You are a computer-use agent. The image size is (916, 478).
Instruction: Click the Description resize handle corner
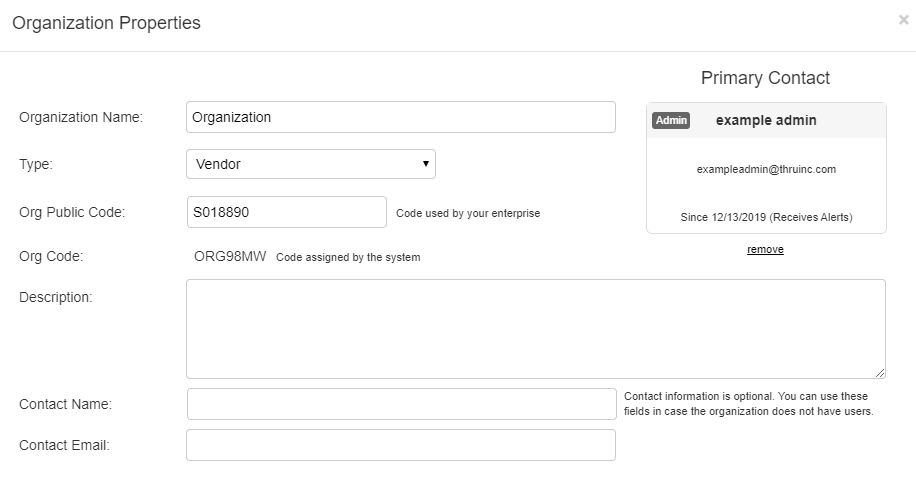(880, 373)
